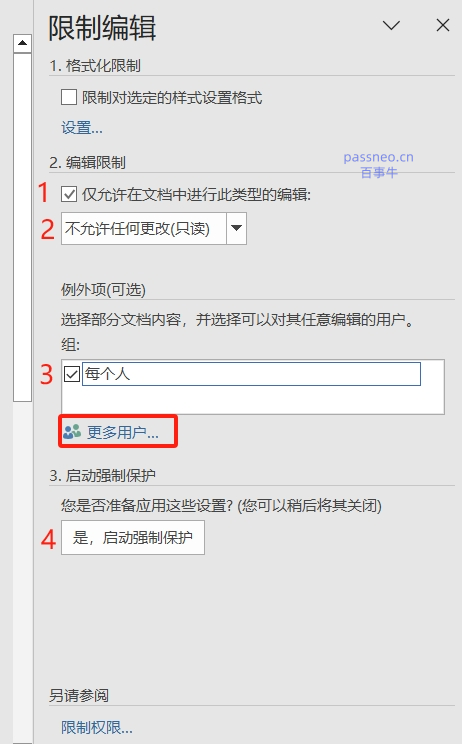Click the 3. 启动强制保护 section heading

coord(102,475)
